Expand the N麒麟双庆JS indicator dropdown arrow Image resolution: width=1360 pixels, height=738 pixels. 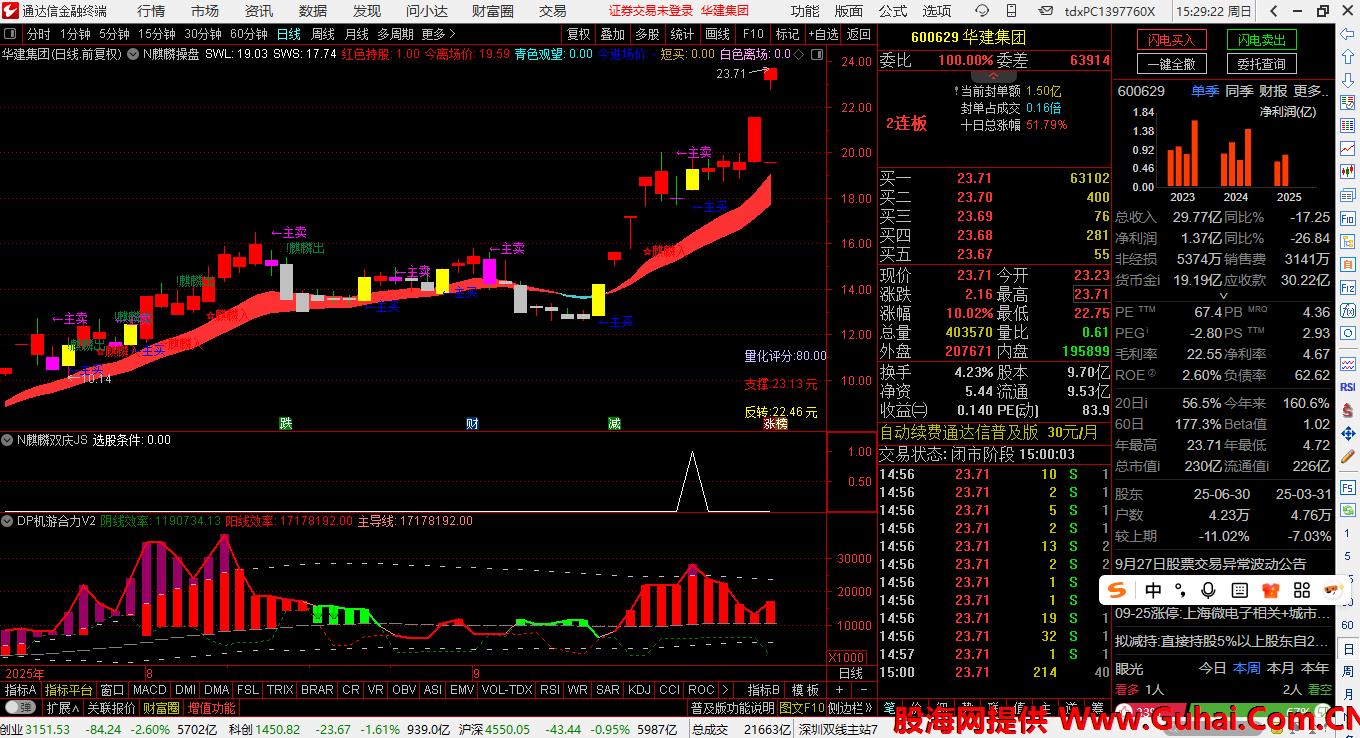pos(8,440)
